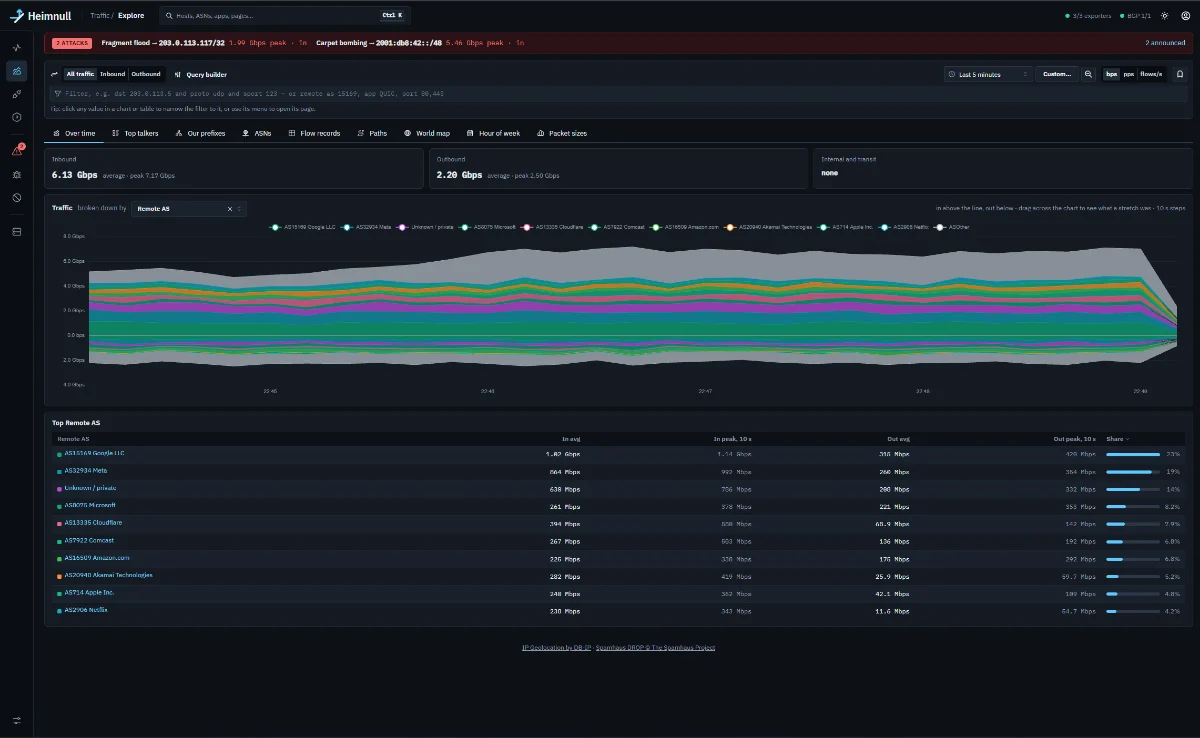Open the Flow records tab
Viewport: 1200px width, 738px height.
click(x=315, y=133)
